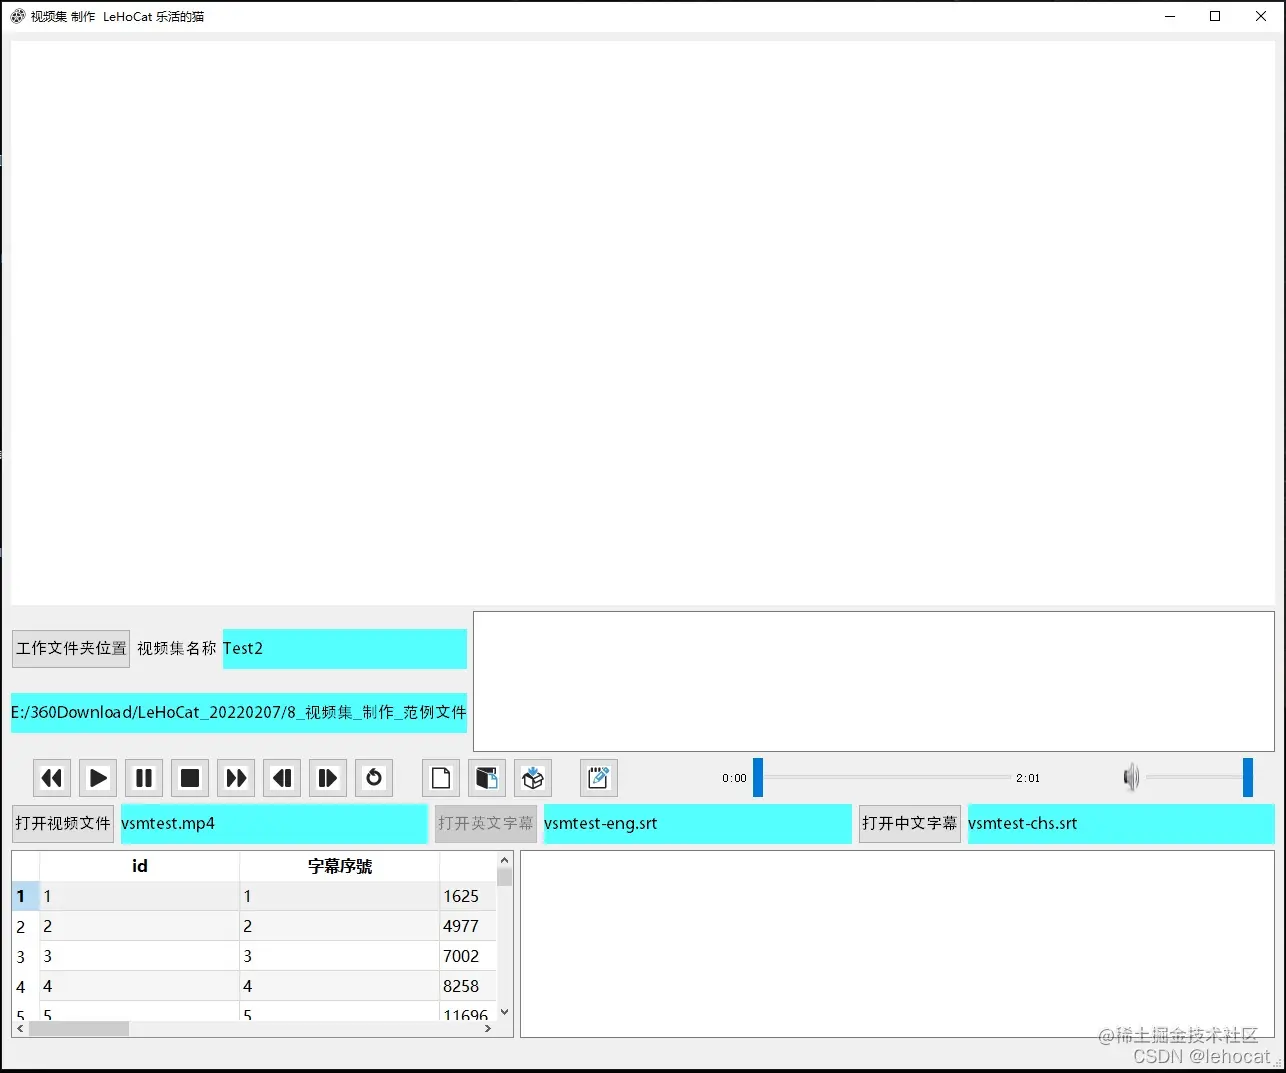Step forward one frame icon
Viewport: 1286px width, 1073px height.
(x=328, y=778)
